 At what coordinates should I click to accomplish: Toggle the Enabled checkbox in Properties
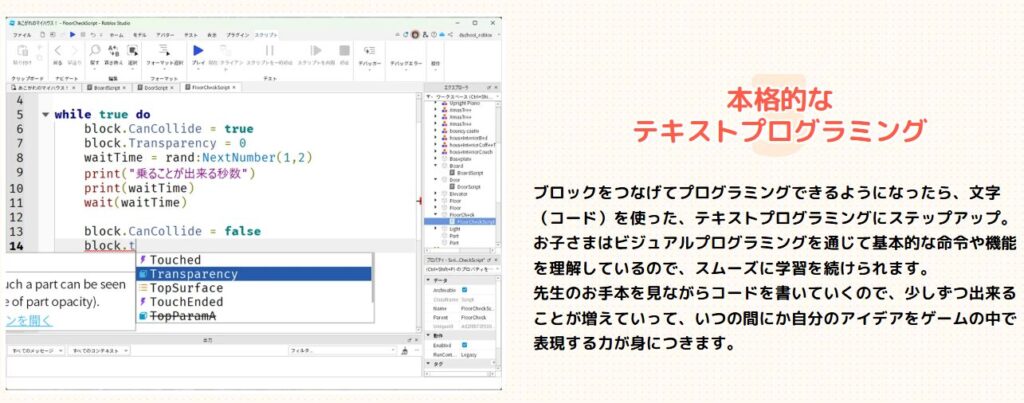point(465,345)
